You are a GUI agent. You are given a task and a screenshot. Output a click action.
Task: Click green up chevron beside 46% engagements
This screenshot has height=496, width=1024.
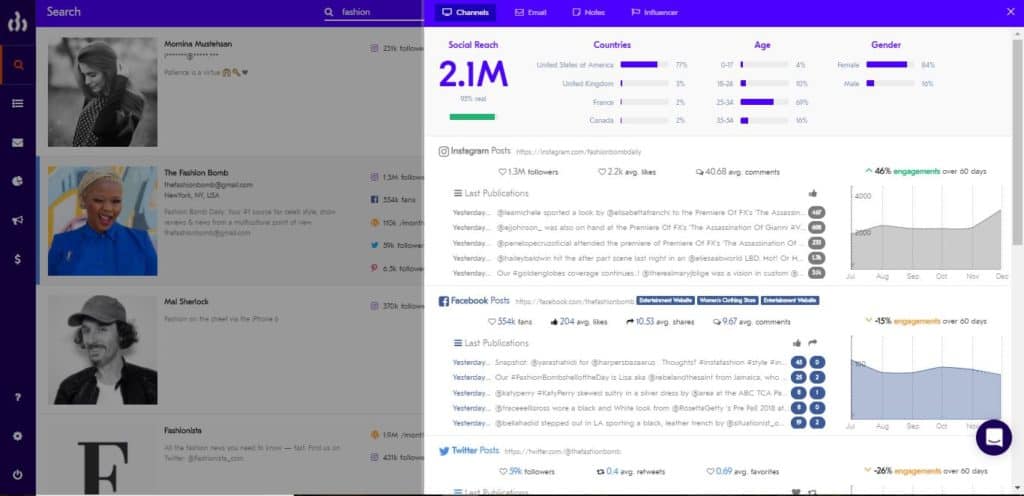tap(869, 171)
